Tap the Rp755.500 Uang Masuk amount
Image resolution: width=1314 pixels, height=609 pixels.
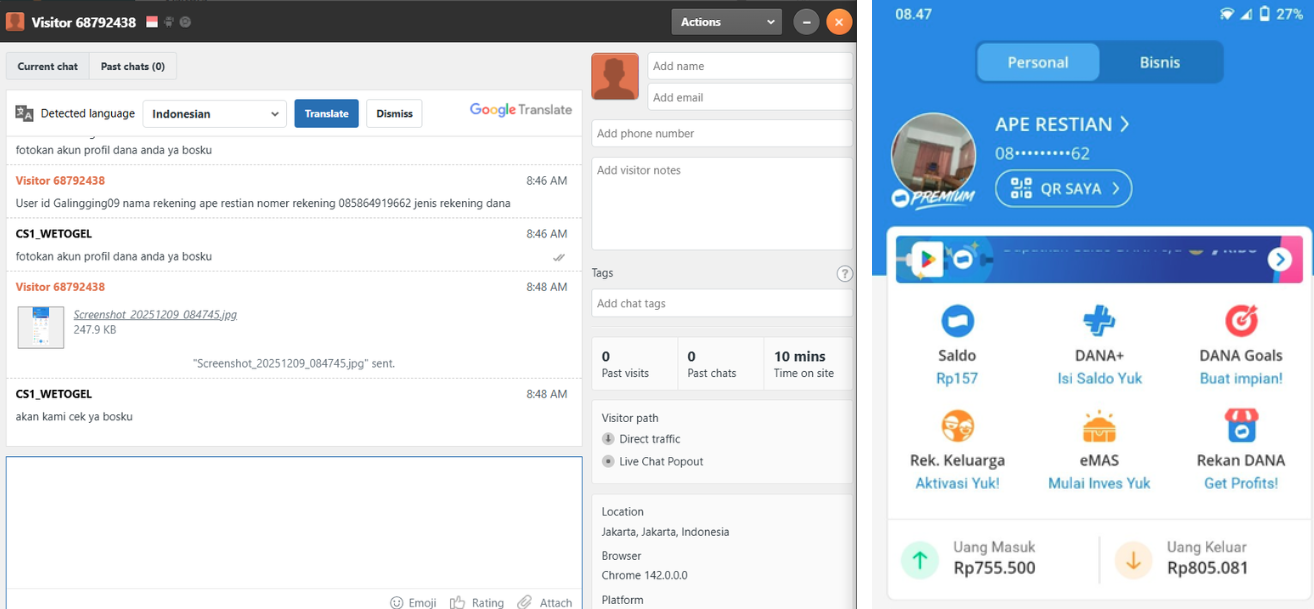(x=994, y=568)
